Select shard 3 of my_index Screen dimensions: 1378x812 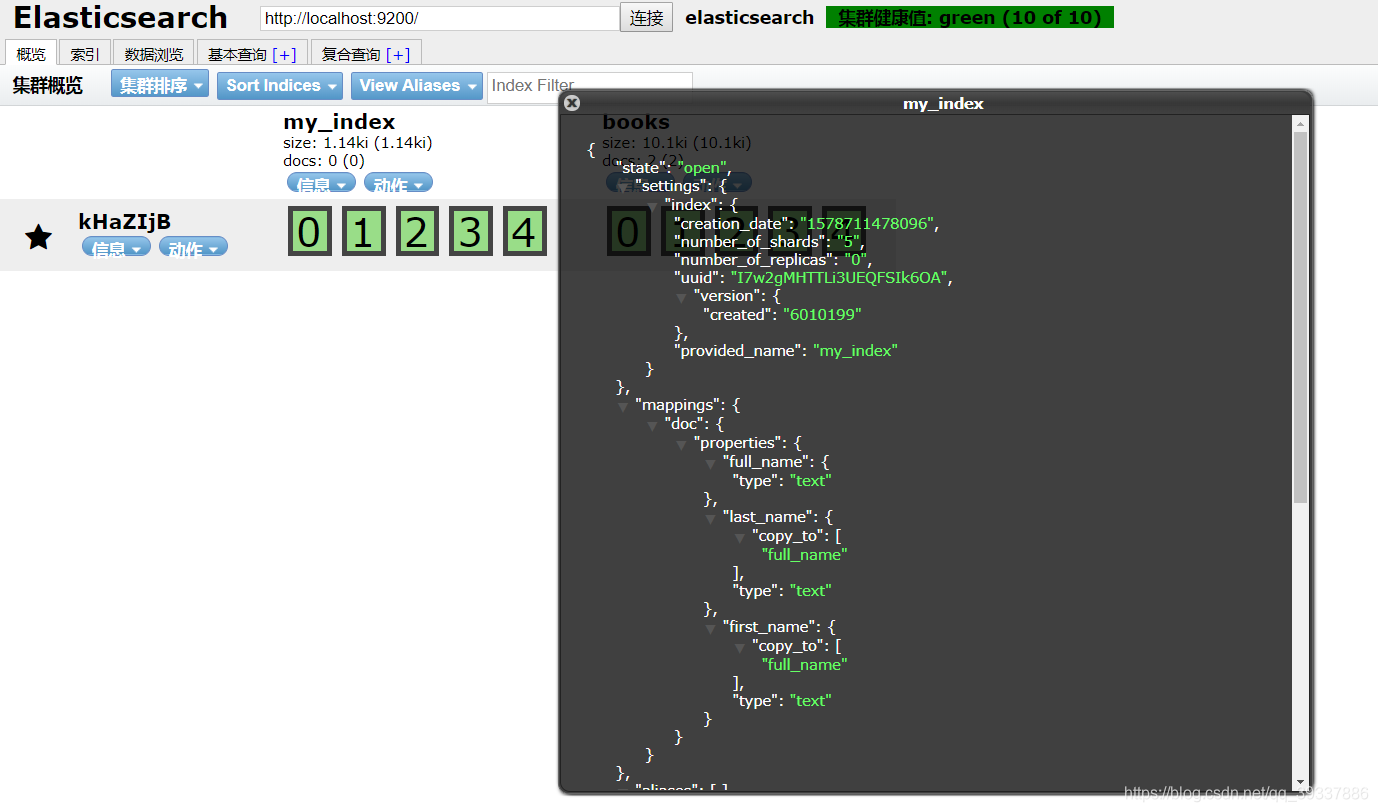click(x=471, y=231)
